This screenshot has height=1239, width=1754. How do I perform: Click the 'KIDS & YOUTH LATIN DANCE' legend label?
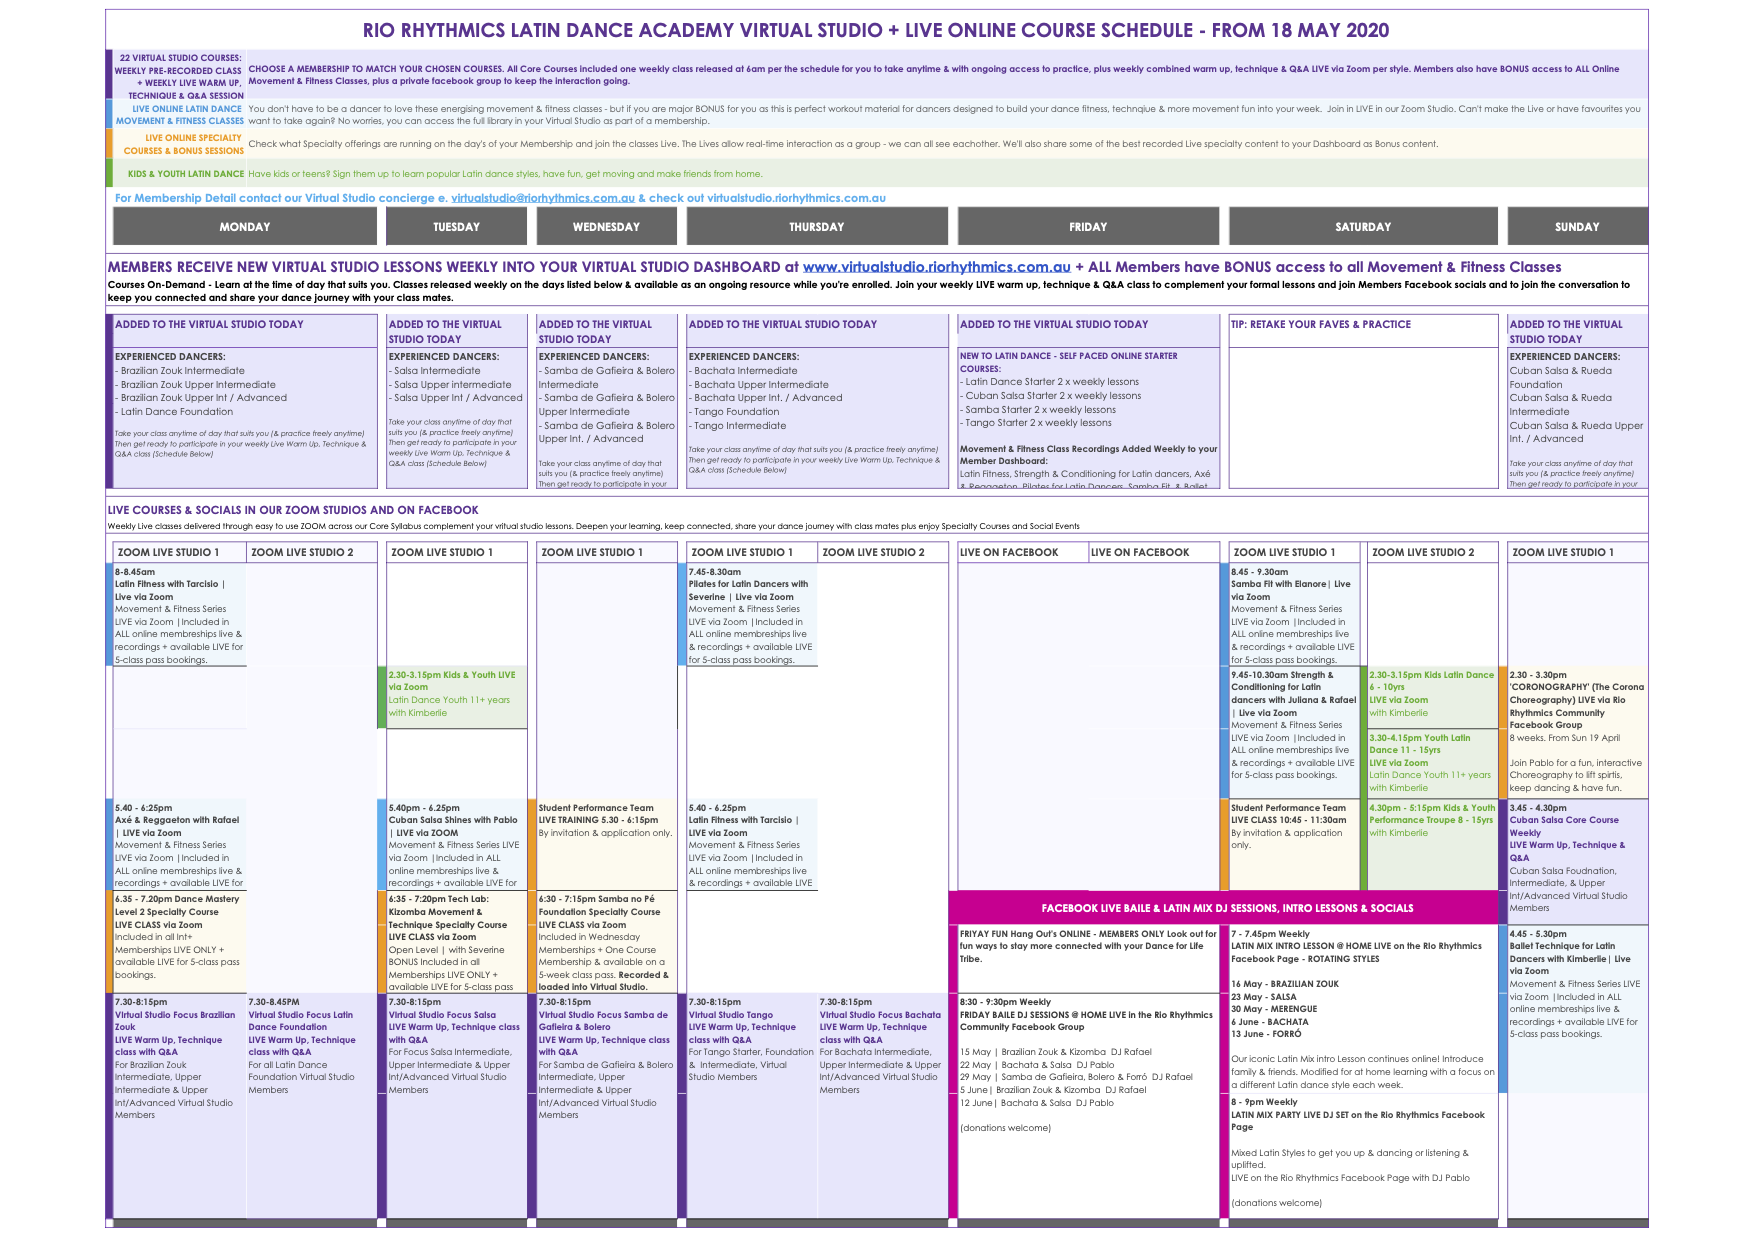(186, 174)
